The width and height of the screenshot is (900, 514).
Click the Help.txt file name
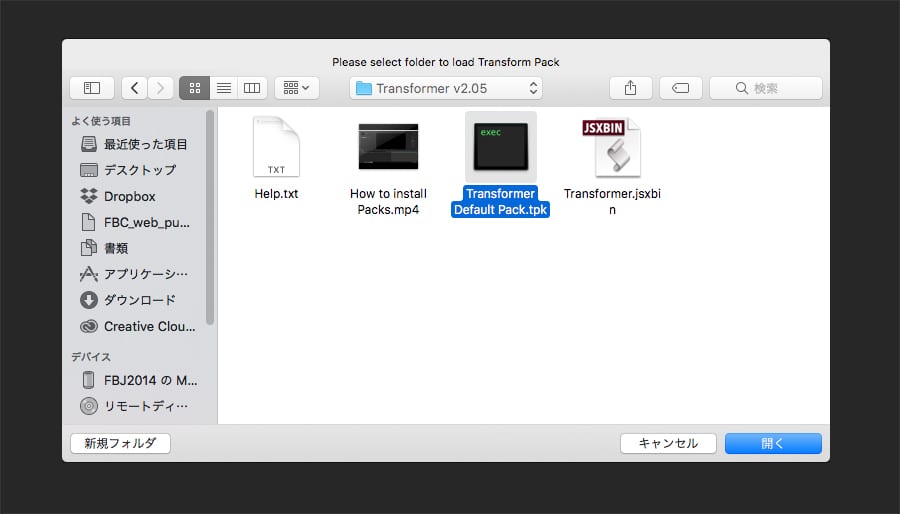276,194
